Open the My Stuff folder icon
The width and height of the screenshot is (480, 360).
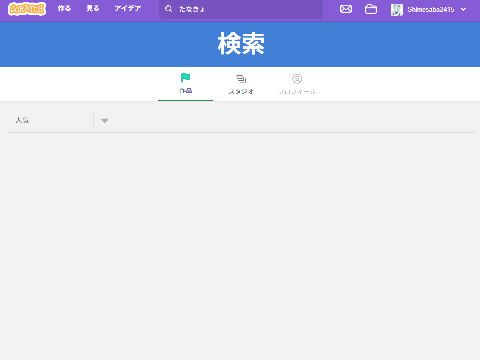[x=371, y=9]
